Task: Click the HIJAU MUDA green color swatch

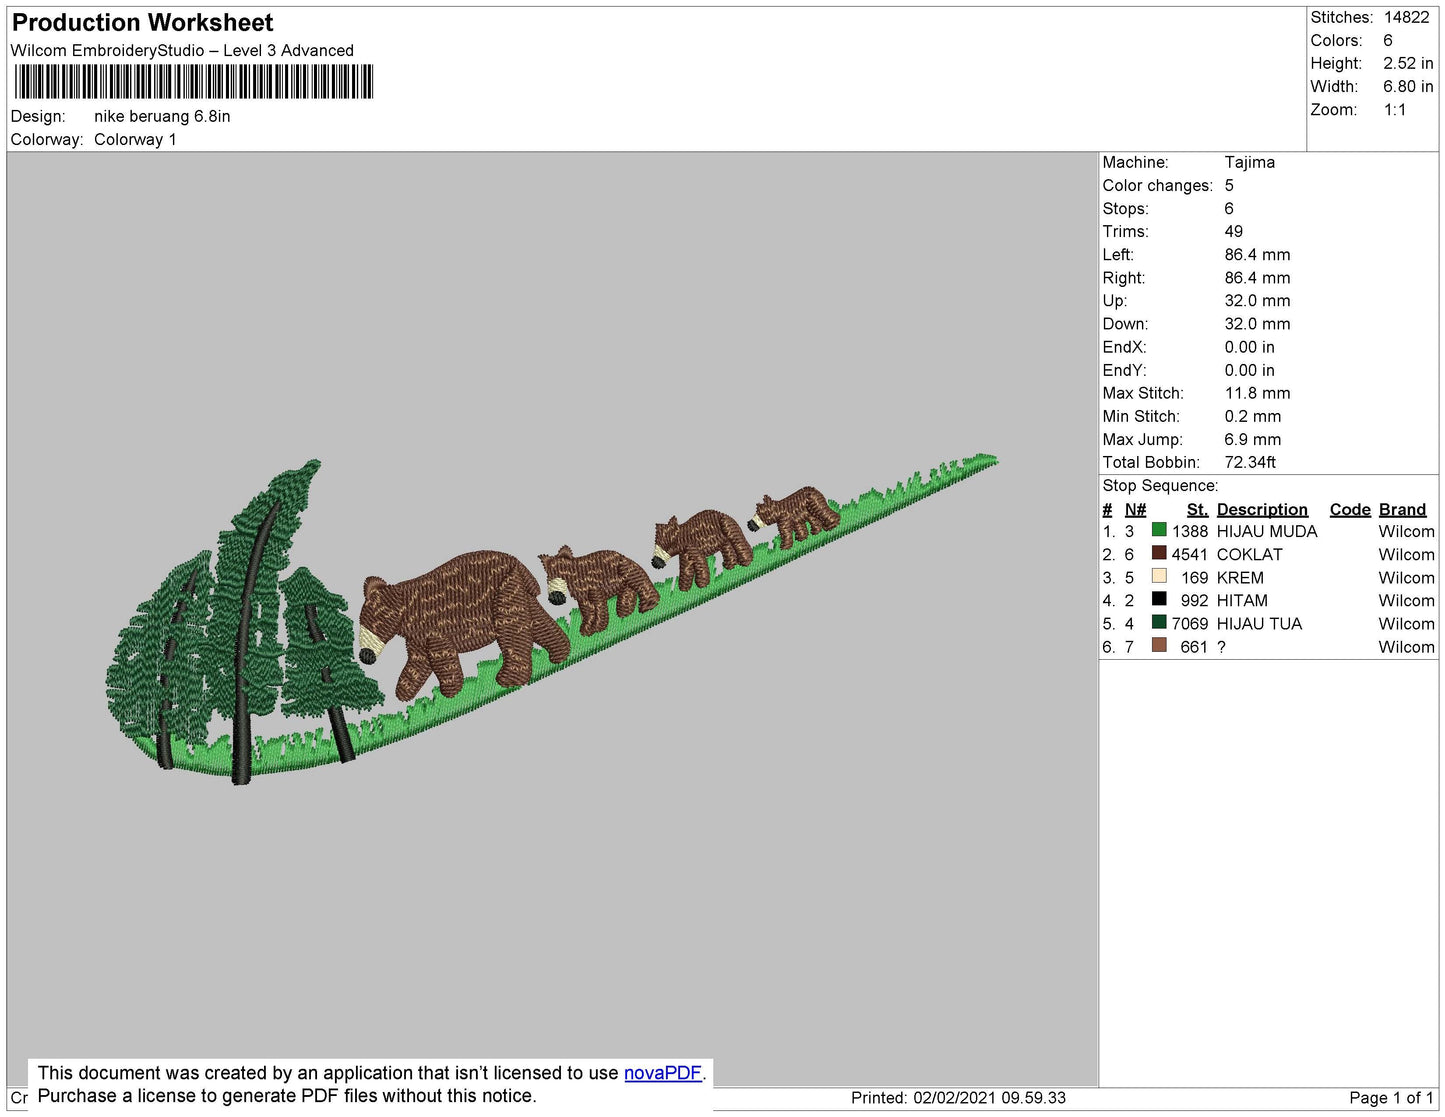Action: pyautogui.click(x=1159, y=530)
